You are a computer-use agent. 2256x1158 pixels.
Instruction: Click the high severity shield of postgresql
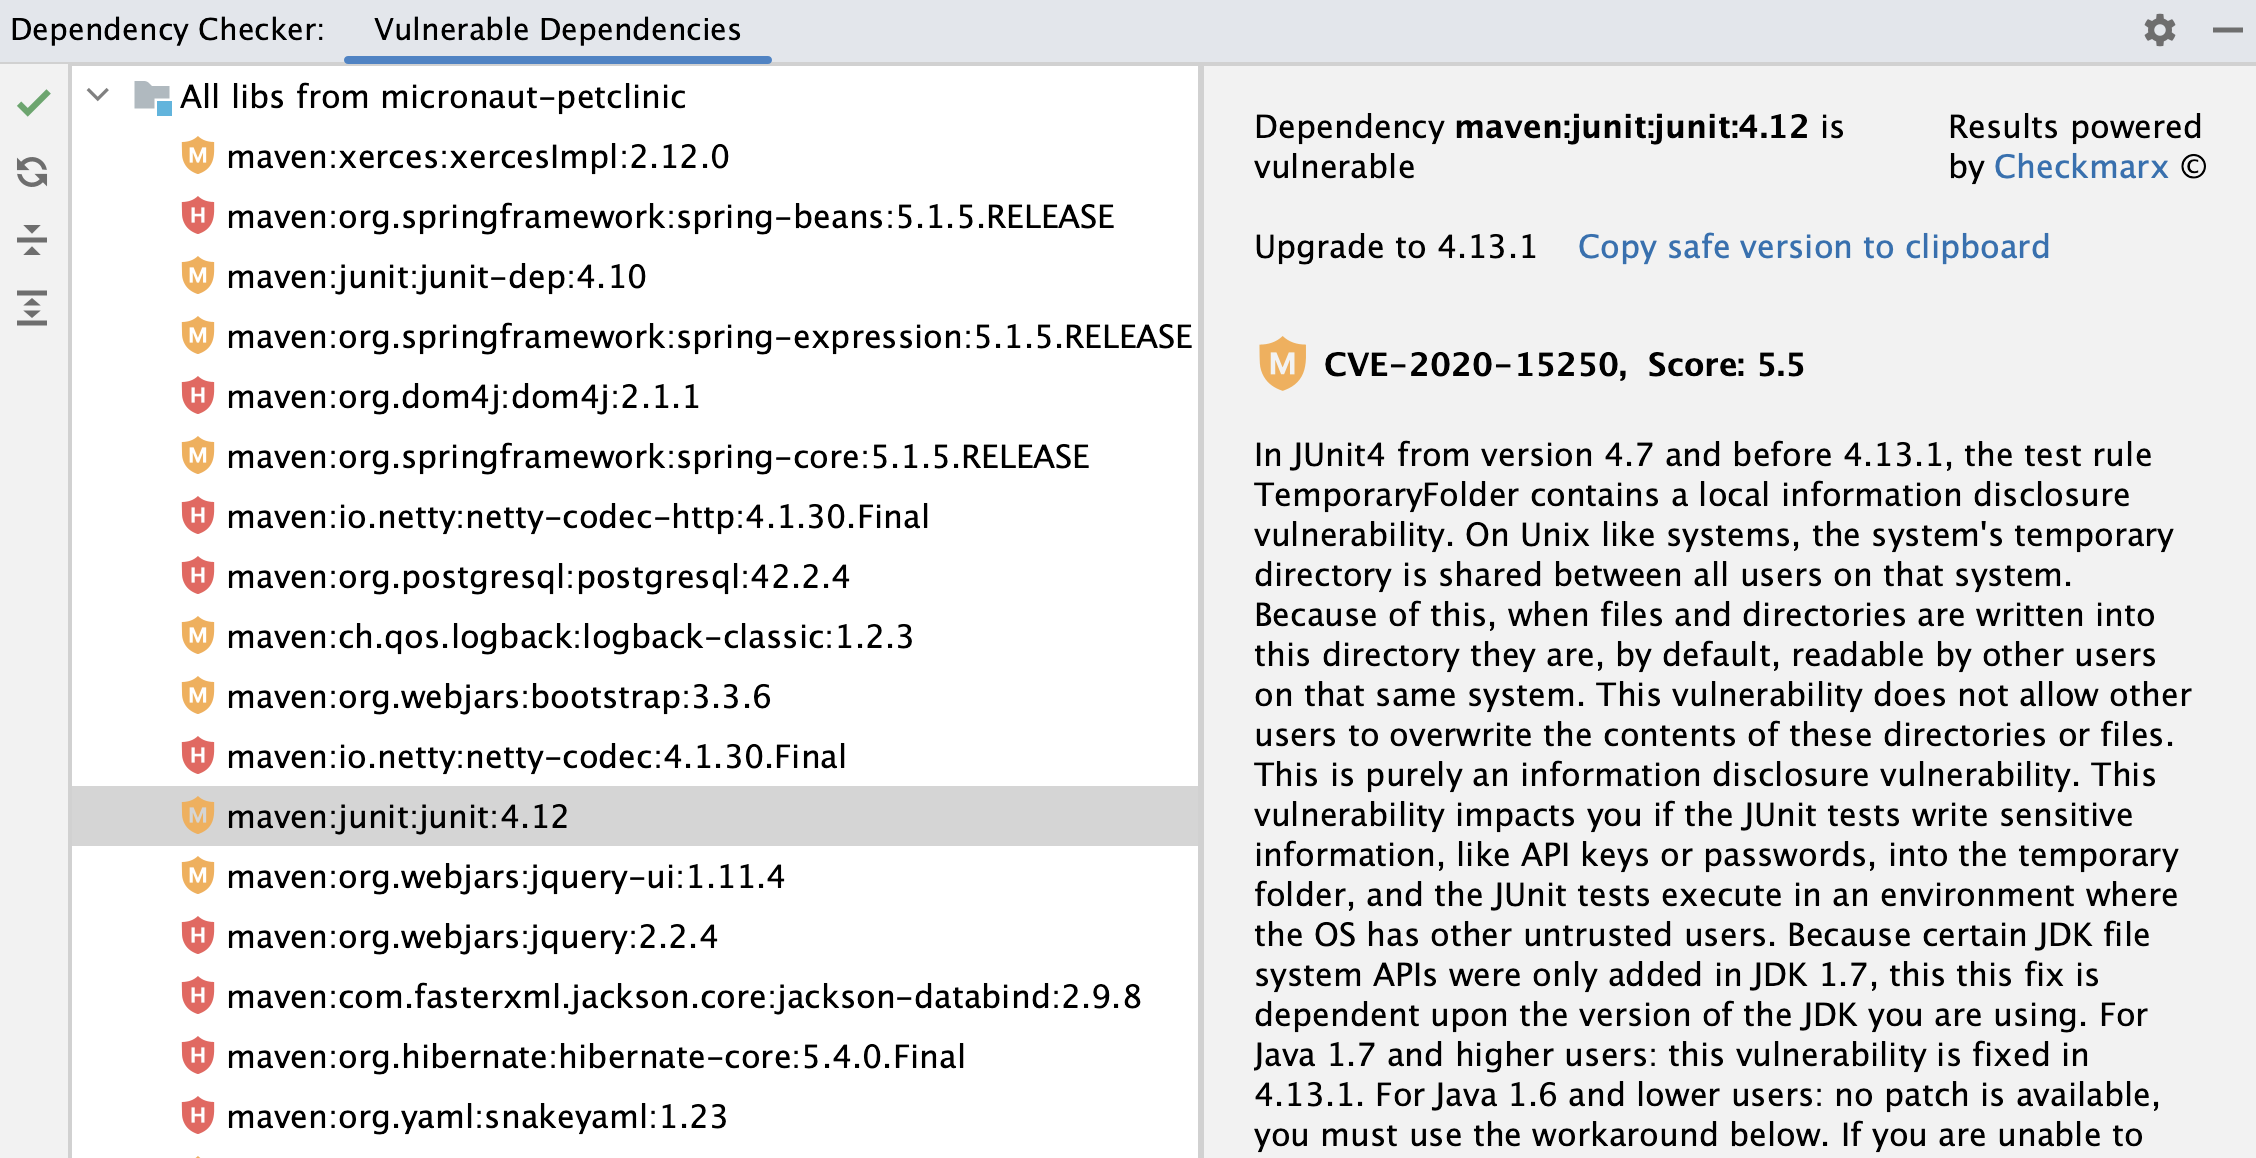click(198, 576)
